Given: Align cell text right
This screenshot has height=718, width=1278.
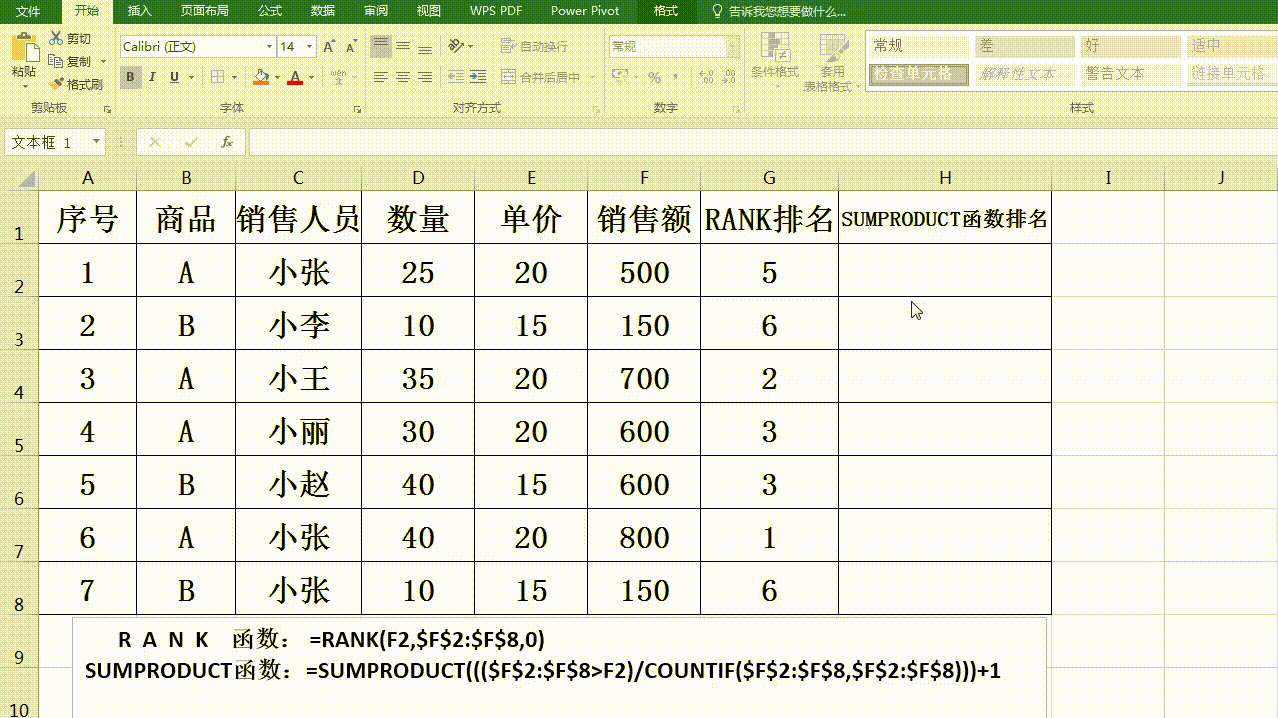Looking at the screenshot, I should pyautogui.click(x=425, y=77).
